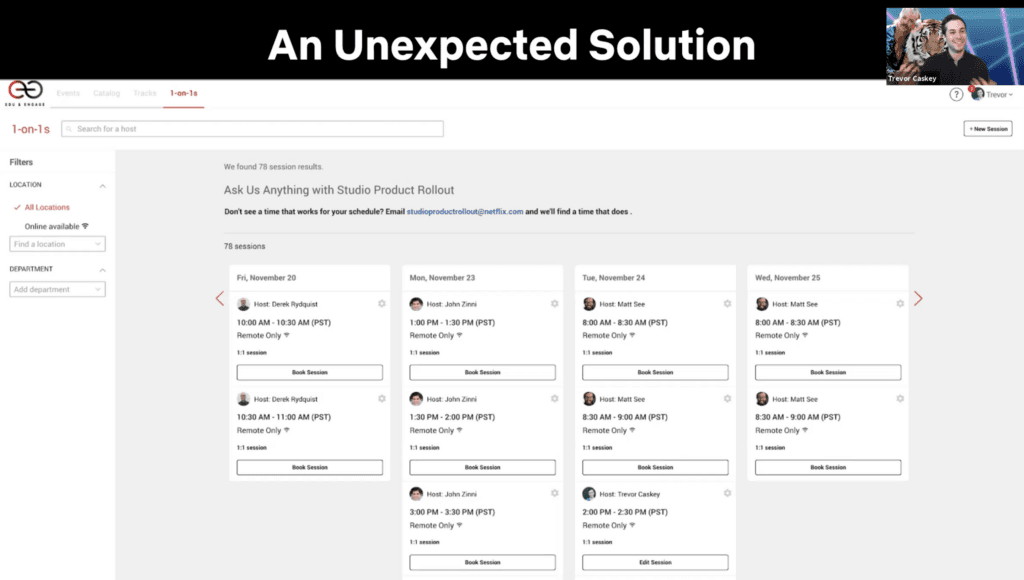Click the Edu & Engage logo
The height and width of the screenshot is (580, 1024).
25,93
